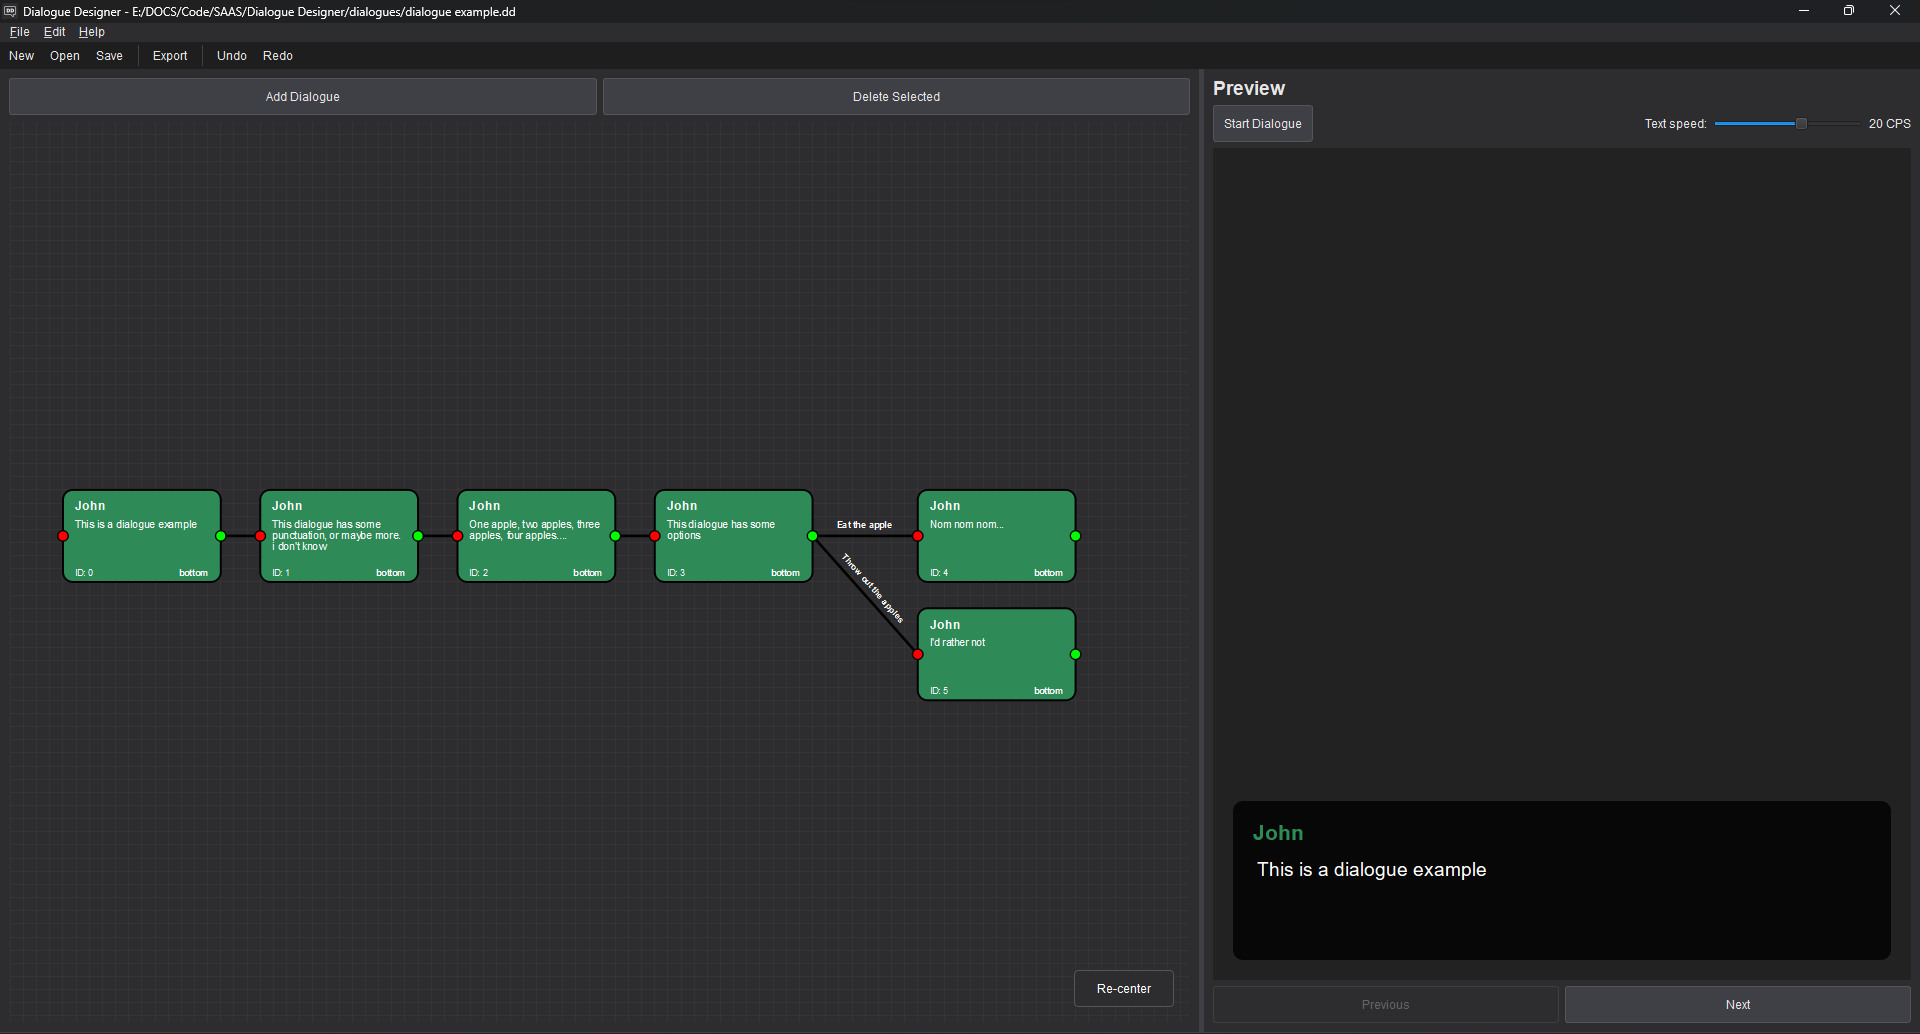The image size is (1920, 1034).
Task: Open an existing dialogue file
Action: (64, 55)
